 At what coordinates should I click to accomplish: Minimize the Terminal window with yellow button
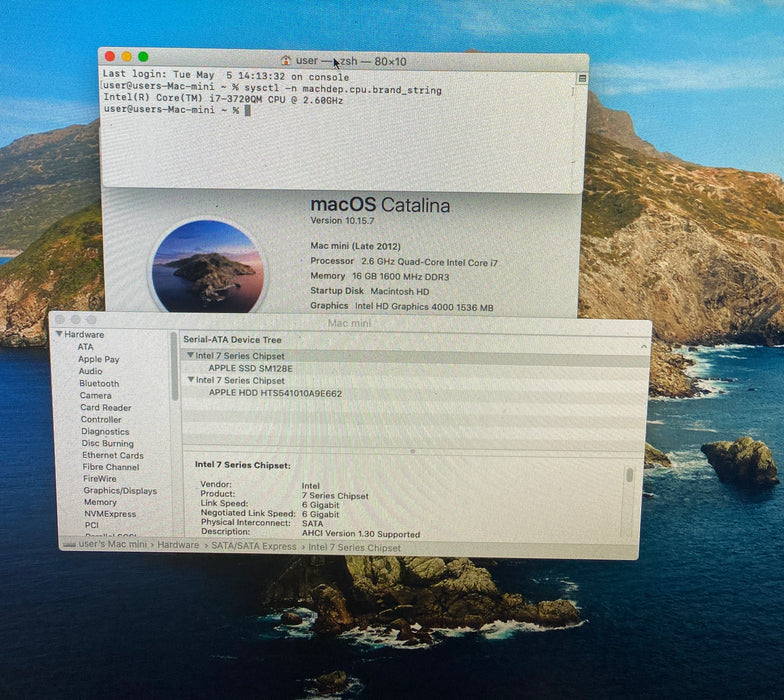(126, 56)
